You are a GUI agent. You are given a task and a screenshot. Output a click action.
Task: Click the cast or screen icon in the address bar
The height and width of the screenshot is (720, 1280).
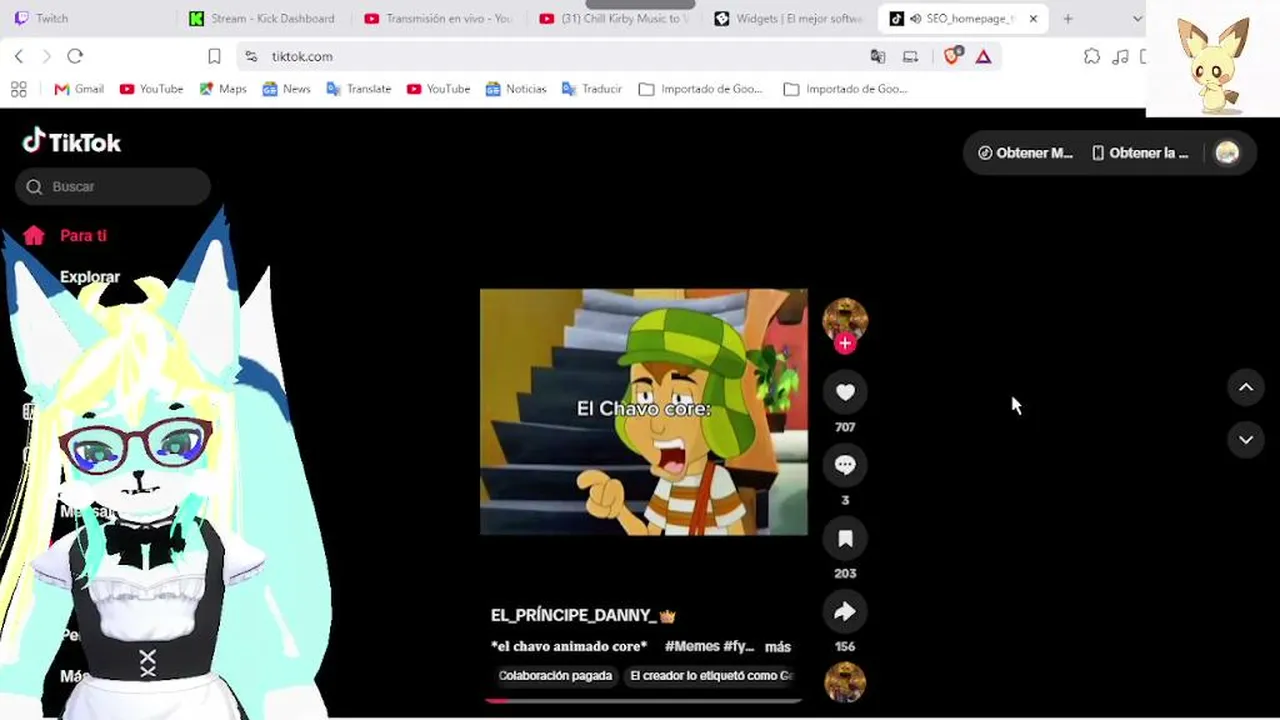[x=910, y=56]
